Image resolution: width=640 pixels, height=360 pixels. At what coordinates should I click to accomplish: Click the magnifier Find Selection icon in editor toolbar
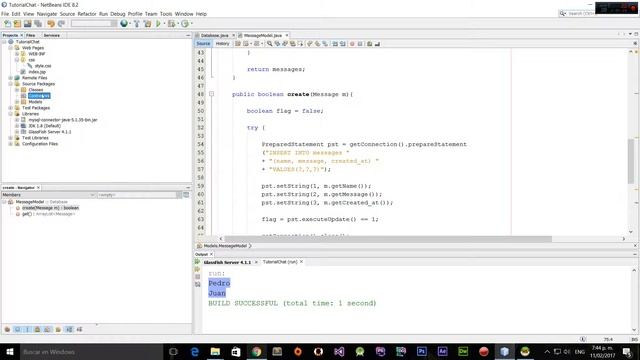pyautogui.click(x=269, y=44)
